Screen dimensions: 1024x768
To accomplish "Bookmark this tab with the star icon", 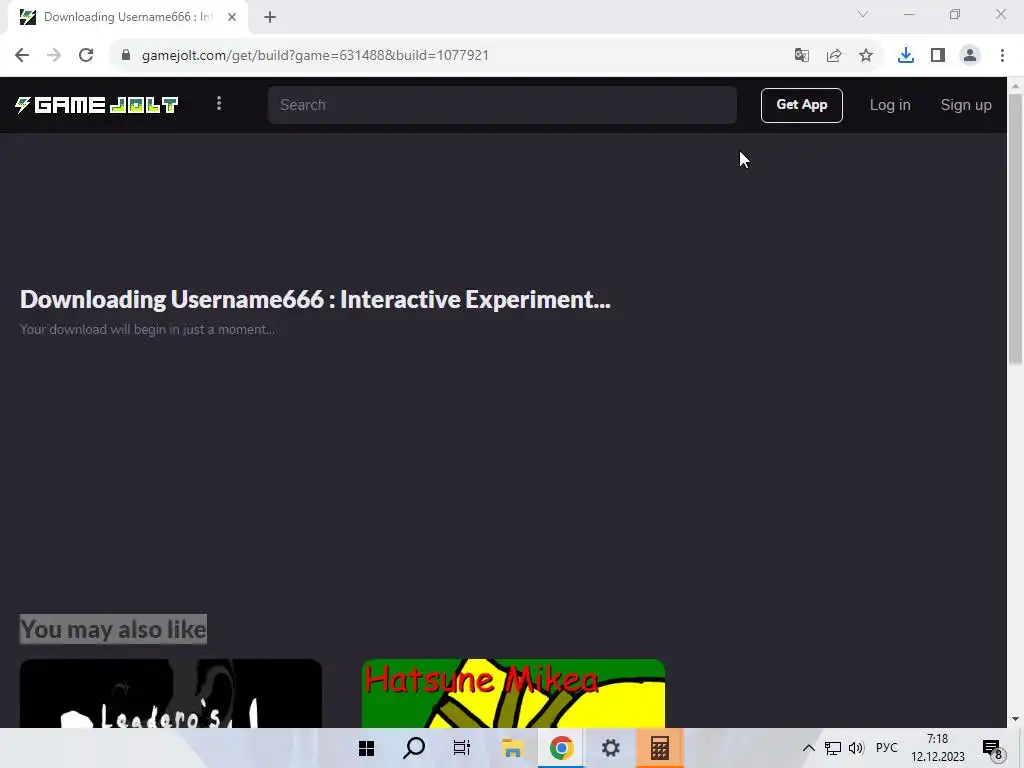I will click(x=865, y=56).
